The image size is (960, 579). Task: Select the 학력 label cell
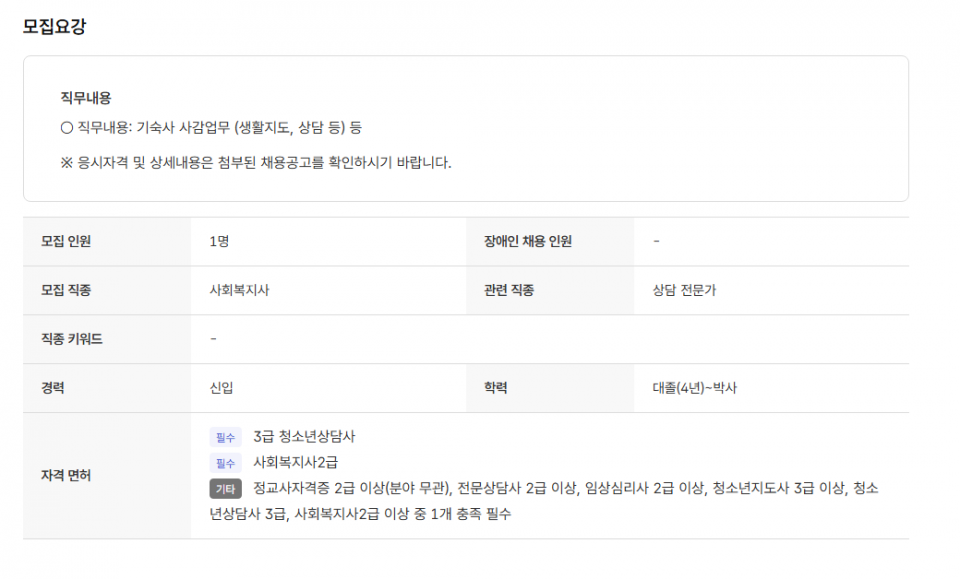pos(496,388)
